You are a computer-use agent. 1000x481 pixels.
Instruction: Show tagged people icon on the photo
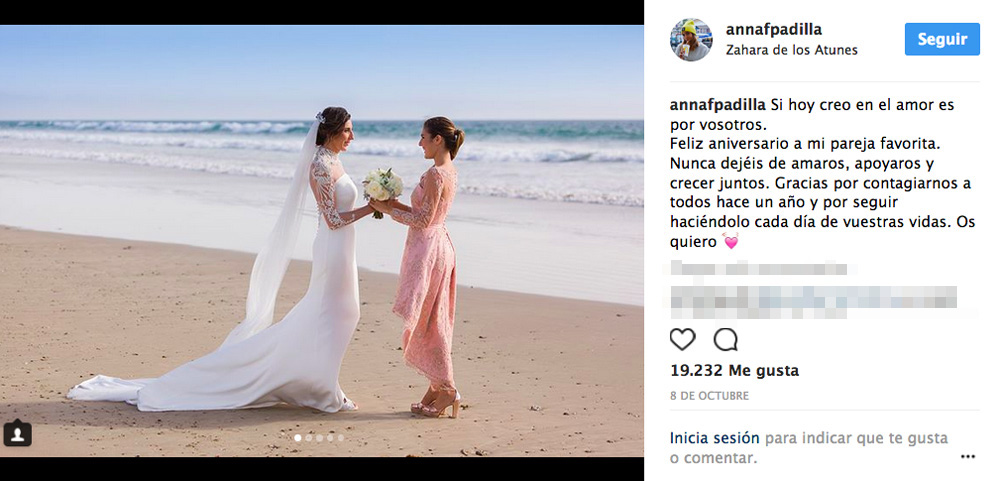tap(17, 434)
